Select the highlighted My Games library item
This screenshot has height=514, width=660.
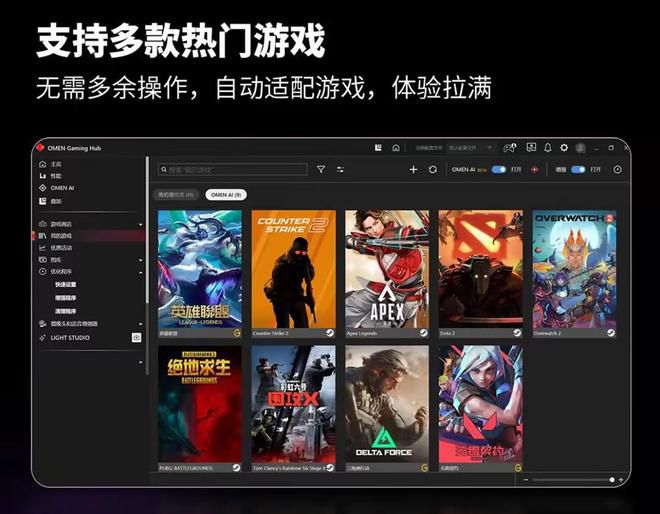[x=89, y=236]
